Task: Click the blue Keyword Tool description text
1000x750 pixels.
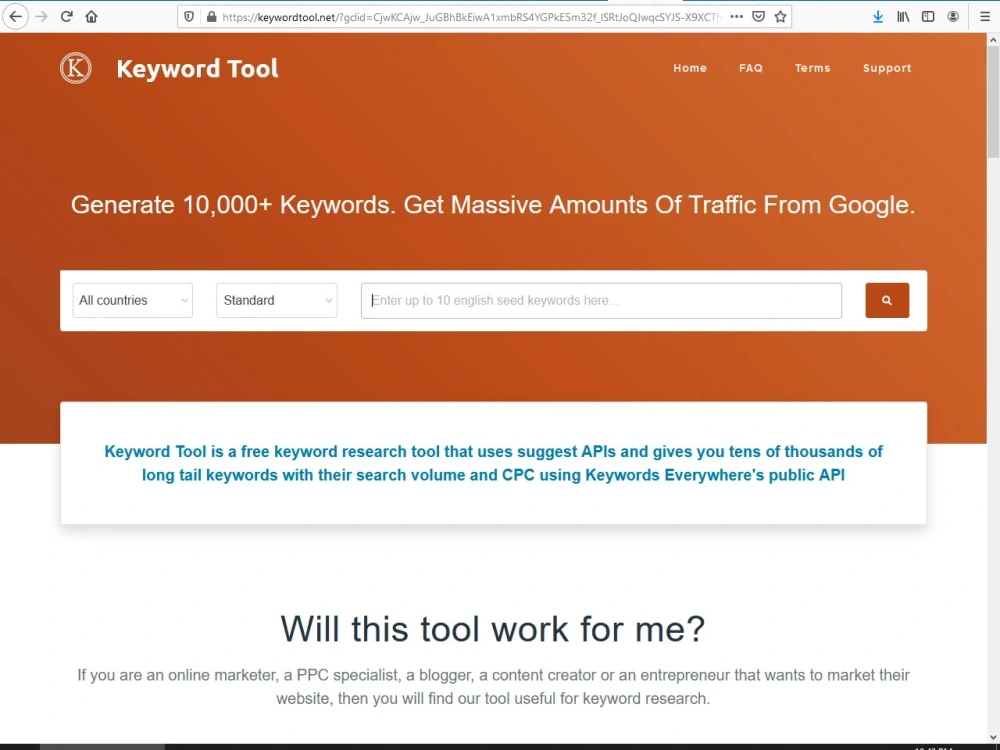Action: tap(493, 463)
